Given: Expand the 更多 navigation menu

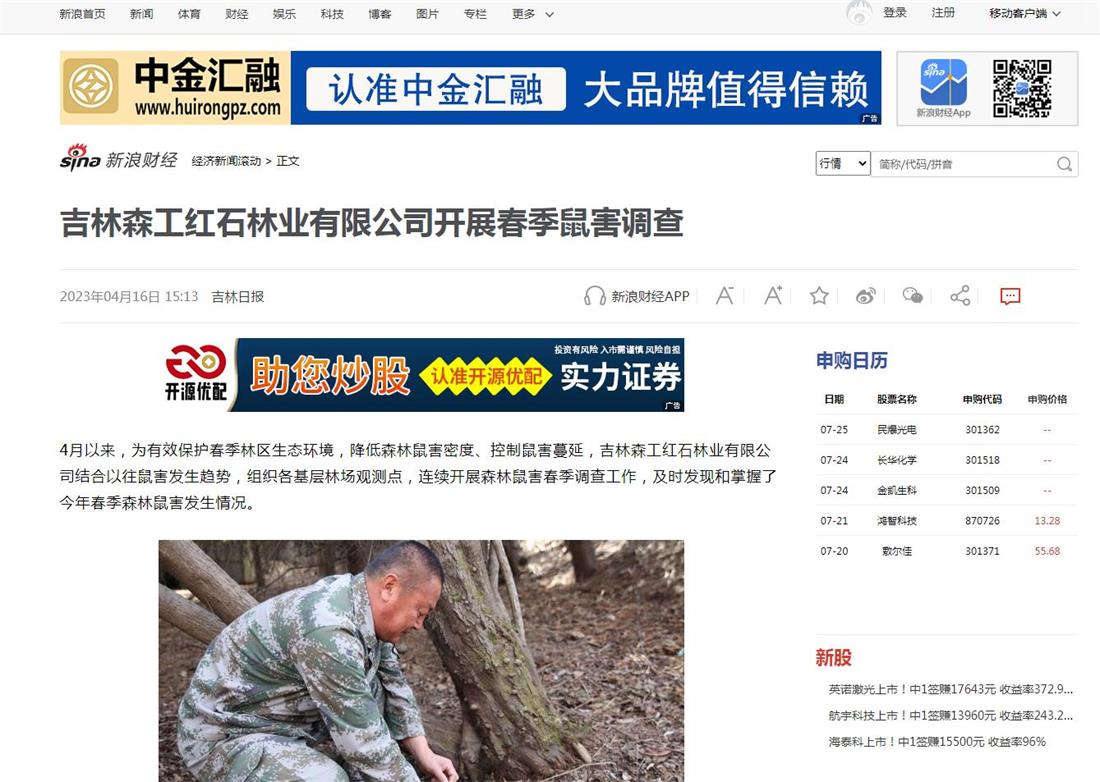Looking at the screenshot, I should point(532,14).
